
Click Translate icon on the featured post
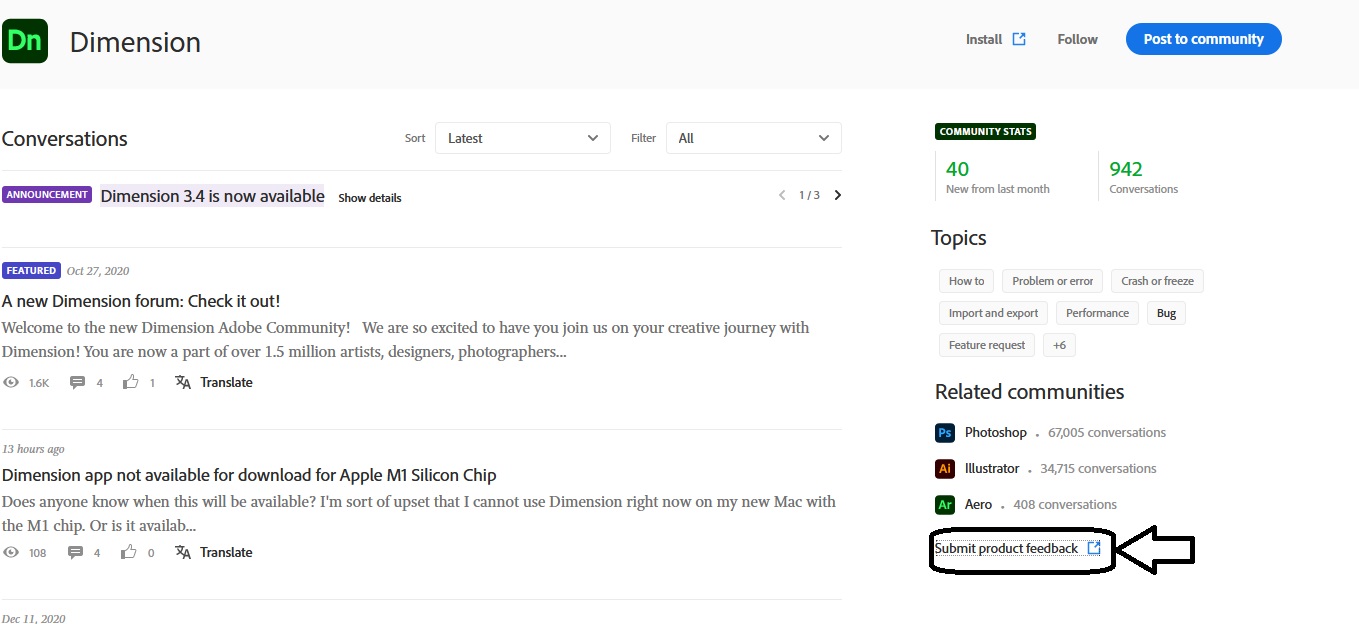tap(183, 382)
